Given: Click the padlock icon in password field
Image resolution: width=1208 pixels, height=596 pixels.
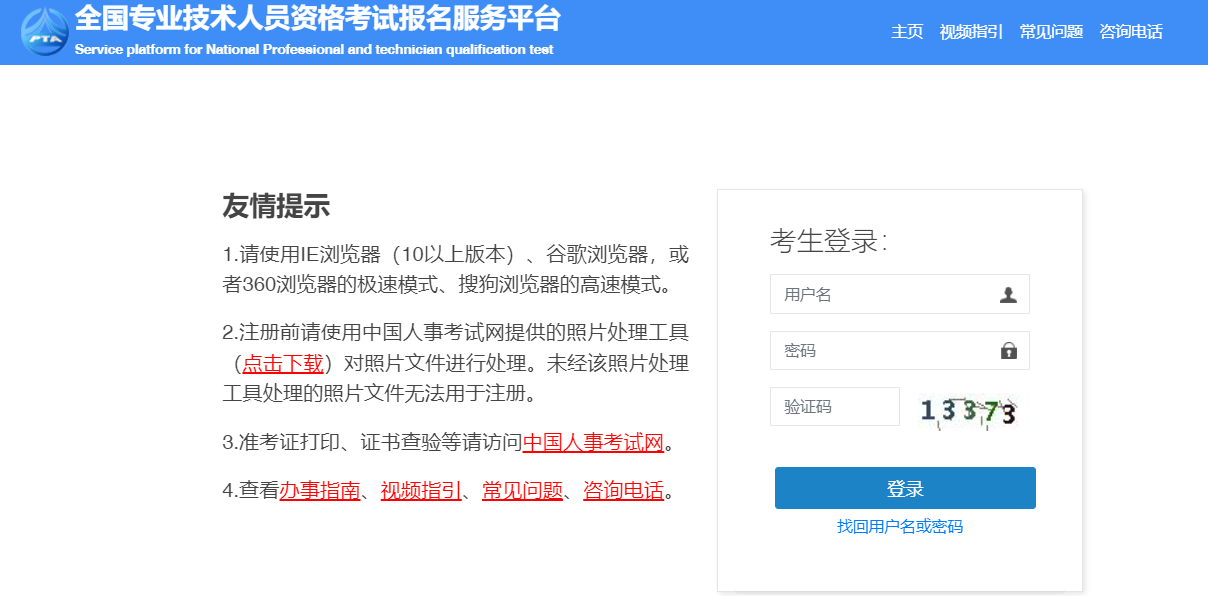Looking at the screenshot, I should click(x=1008, y=351).
